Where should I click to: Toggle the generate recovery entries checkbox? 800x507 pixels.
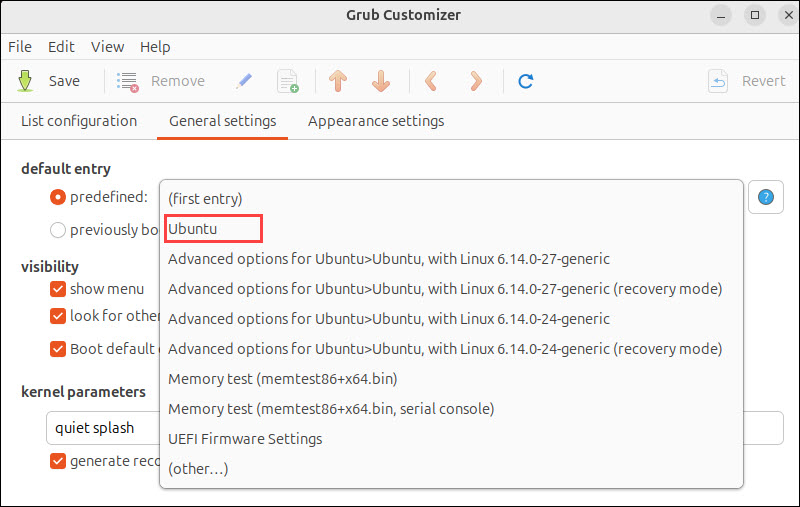coord(58,461)
